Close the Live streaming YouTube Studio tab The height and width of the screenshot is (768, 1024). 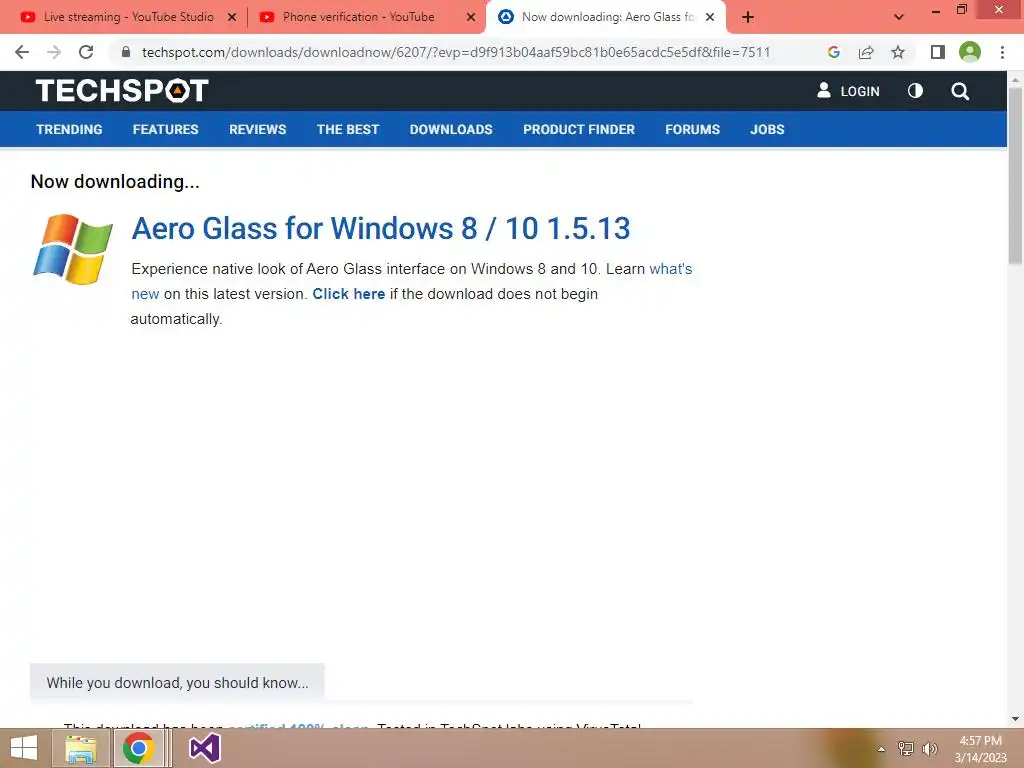click(x=231, y=18)
